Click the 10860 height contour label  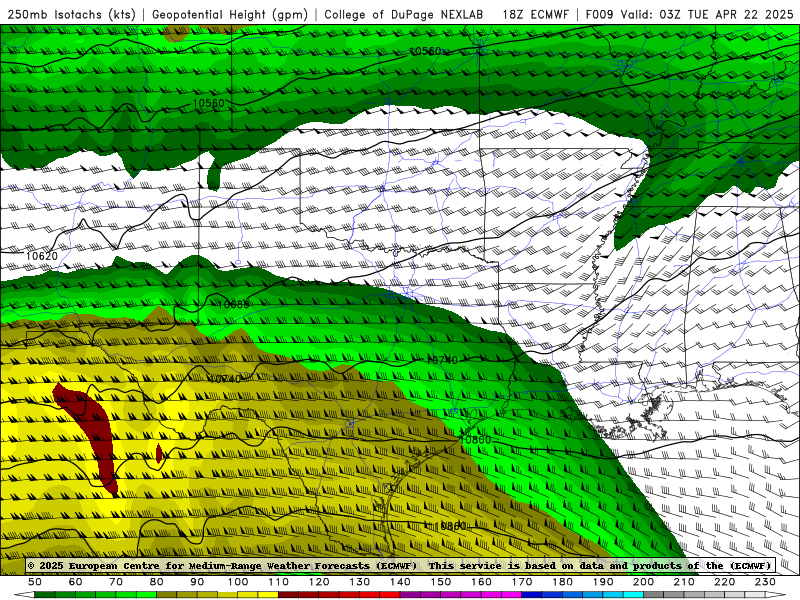point(449,526)
